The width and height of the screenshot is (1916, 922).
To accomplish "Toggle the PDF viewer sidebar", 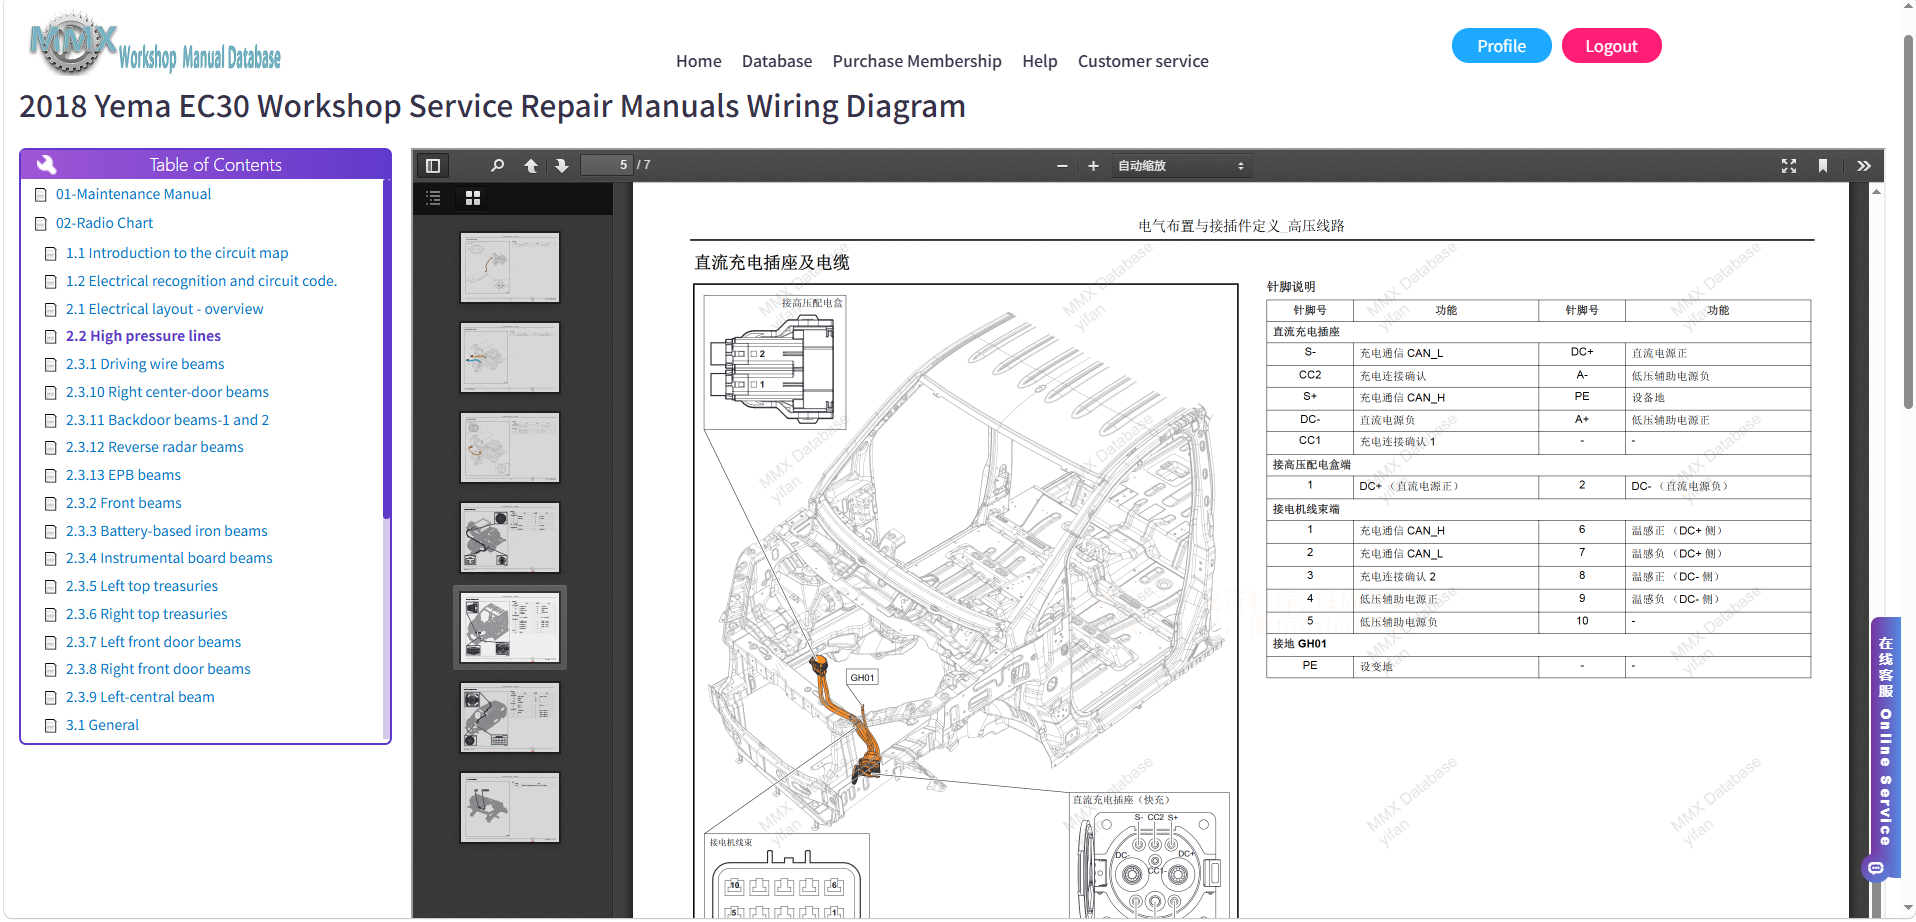I will click(433, 166).
